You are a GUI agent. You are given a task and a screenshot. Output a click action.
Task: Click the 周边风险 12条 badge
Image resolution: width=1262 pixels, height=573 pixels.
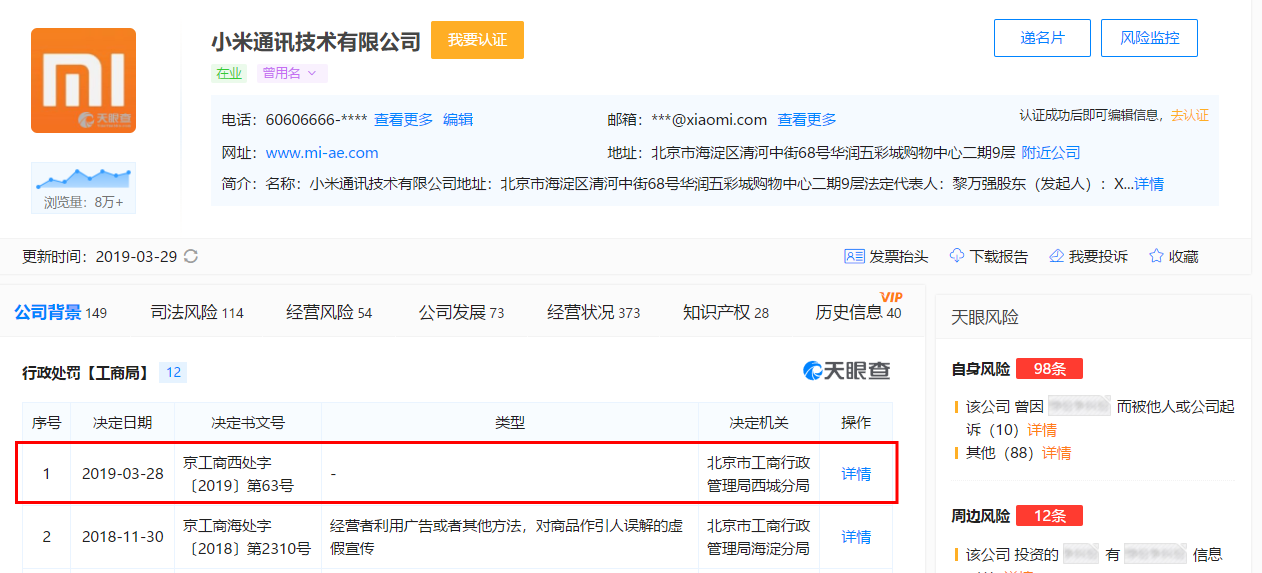click(1049, 516)
